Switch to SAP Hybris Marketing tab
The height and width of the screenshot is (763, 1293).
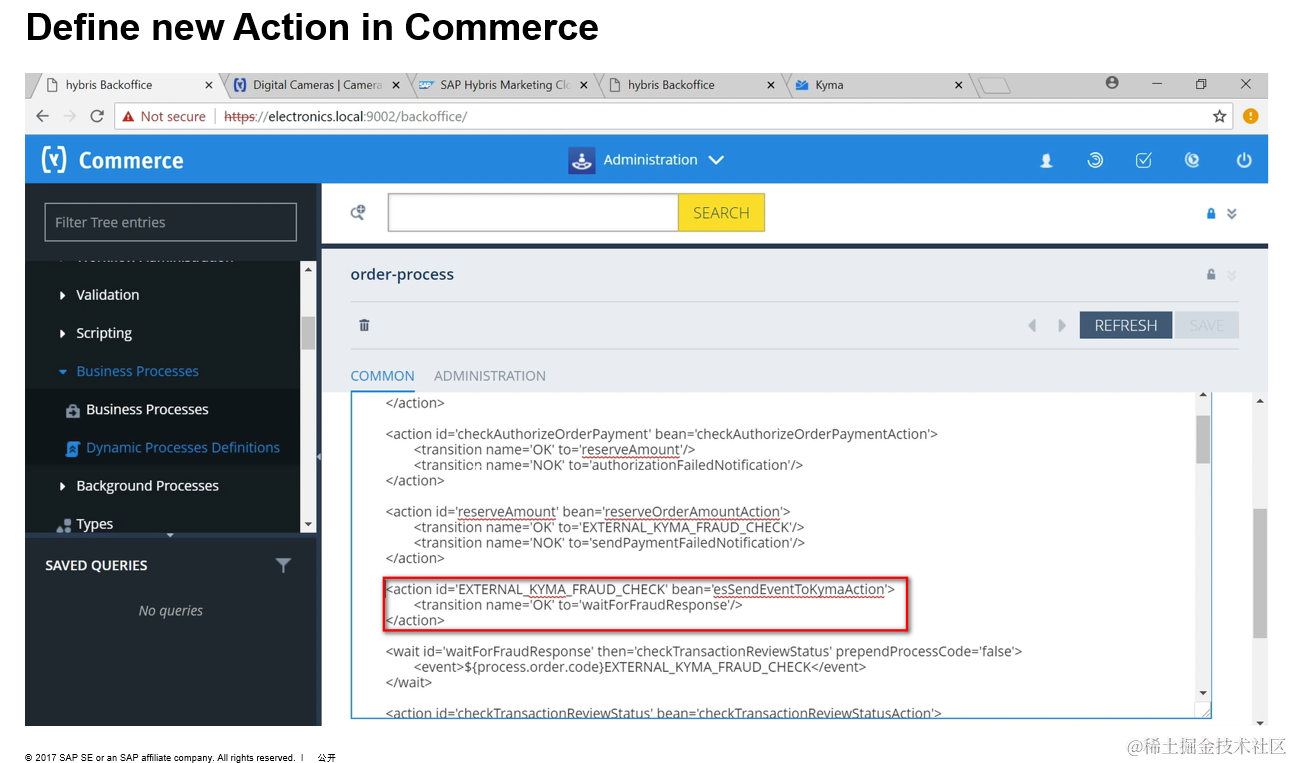[x=505, y=85]
